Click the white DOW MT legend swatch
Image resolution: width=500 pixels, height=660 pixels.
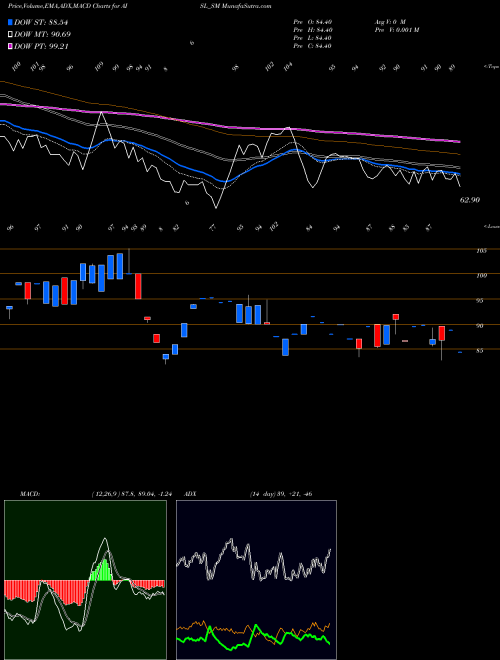click(x=11, y=35)
